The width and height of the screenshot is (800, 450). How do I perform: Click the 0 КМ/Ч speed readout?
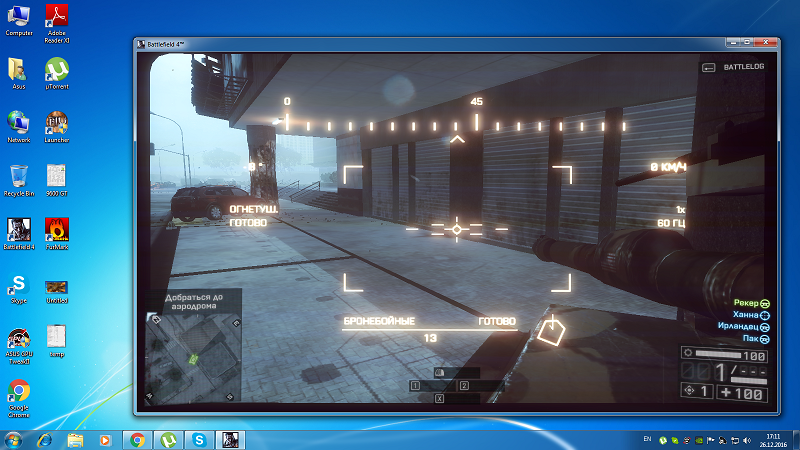pos(668,167)
